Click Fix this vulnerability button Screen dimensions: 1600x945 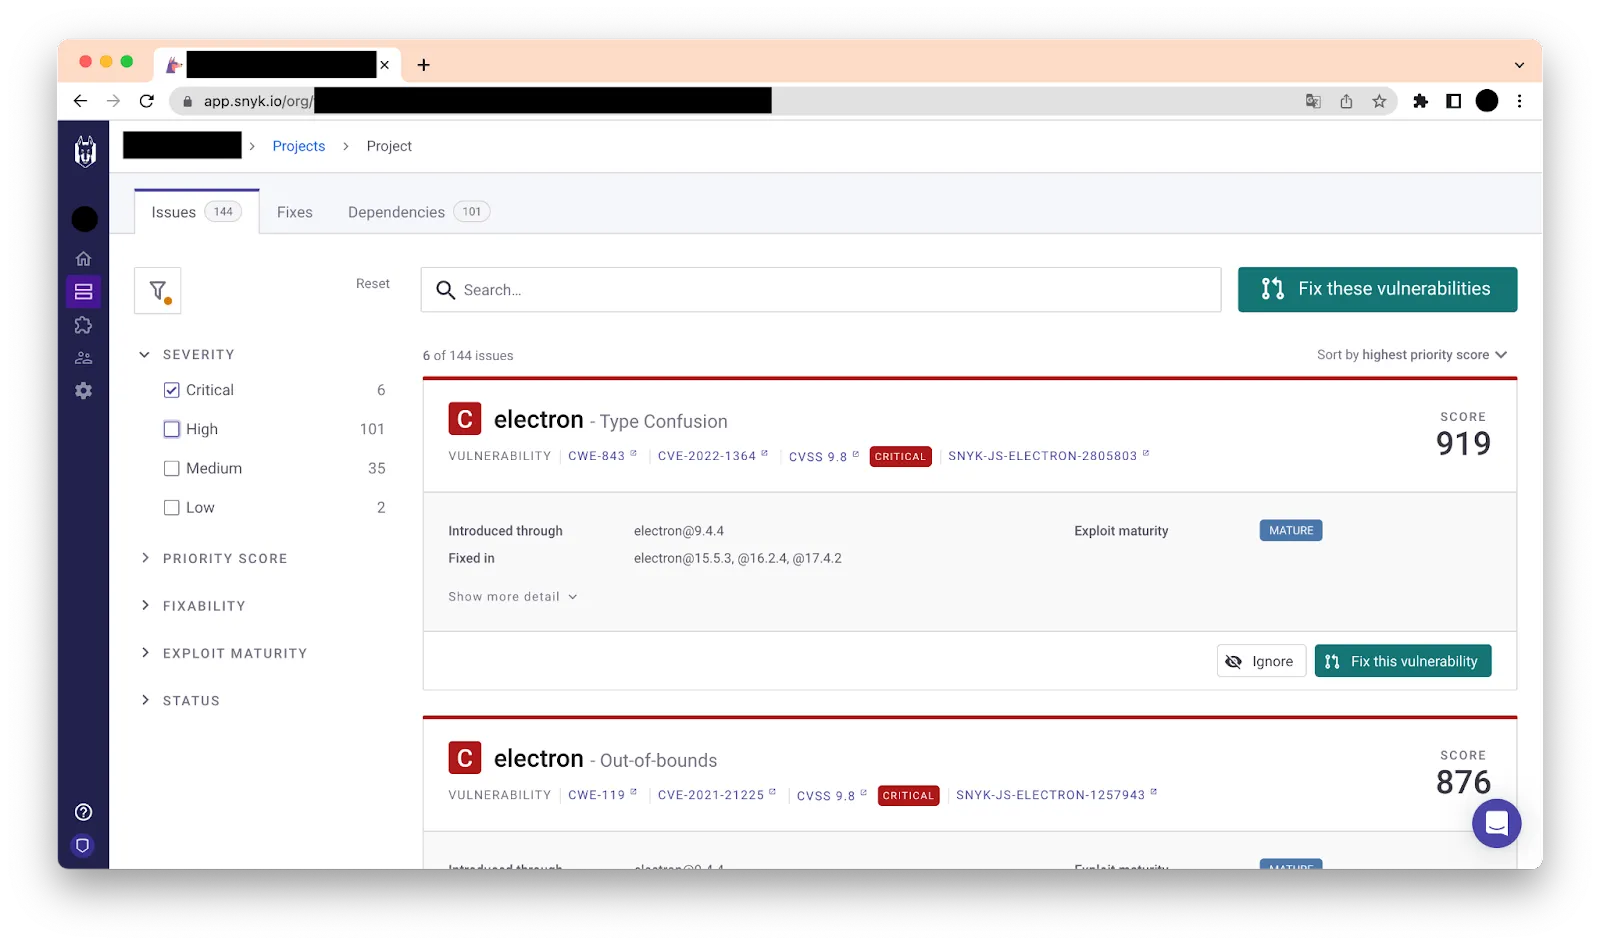tap(1402, 661)
